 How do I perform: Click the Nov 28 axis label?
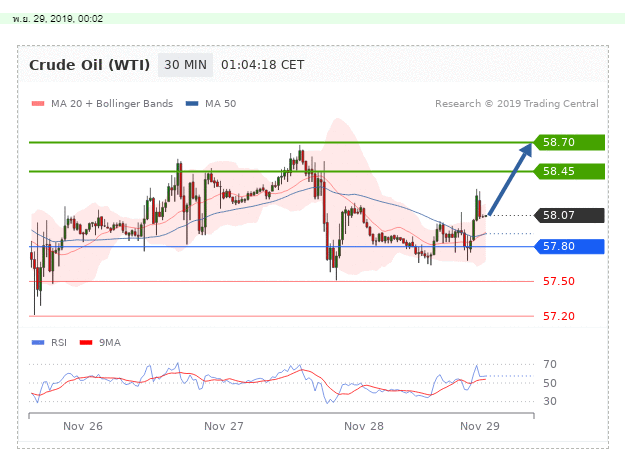tap(364, 426)
